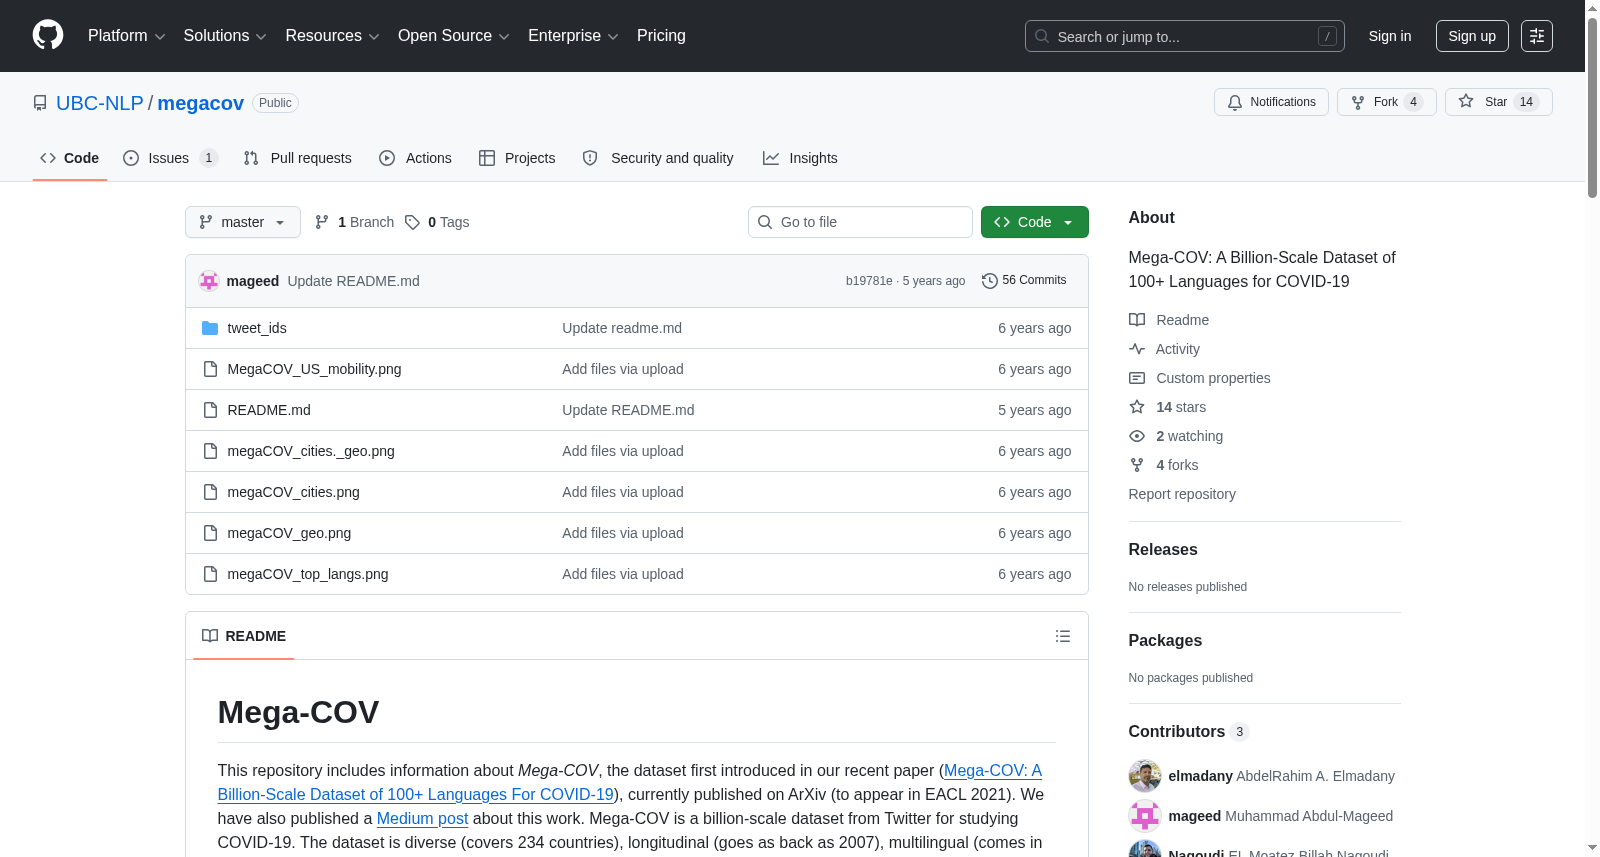Click the Medium post link
Image resolution: width=1600 pixels, height=857 pixels.
click(x=422, y=818)
